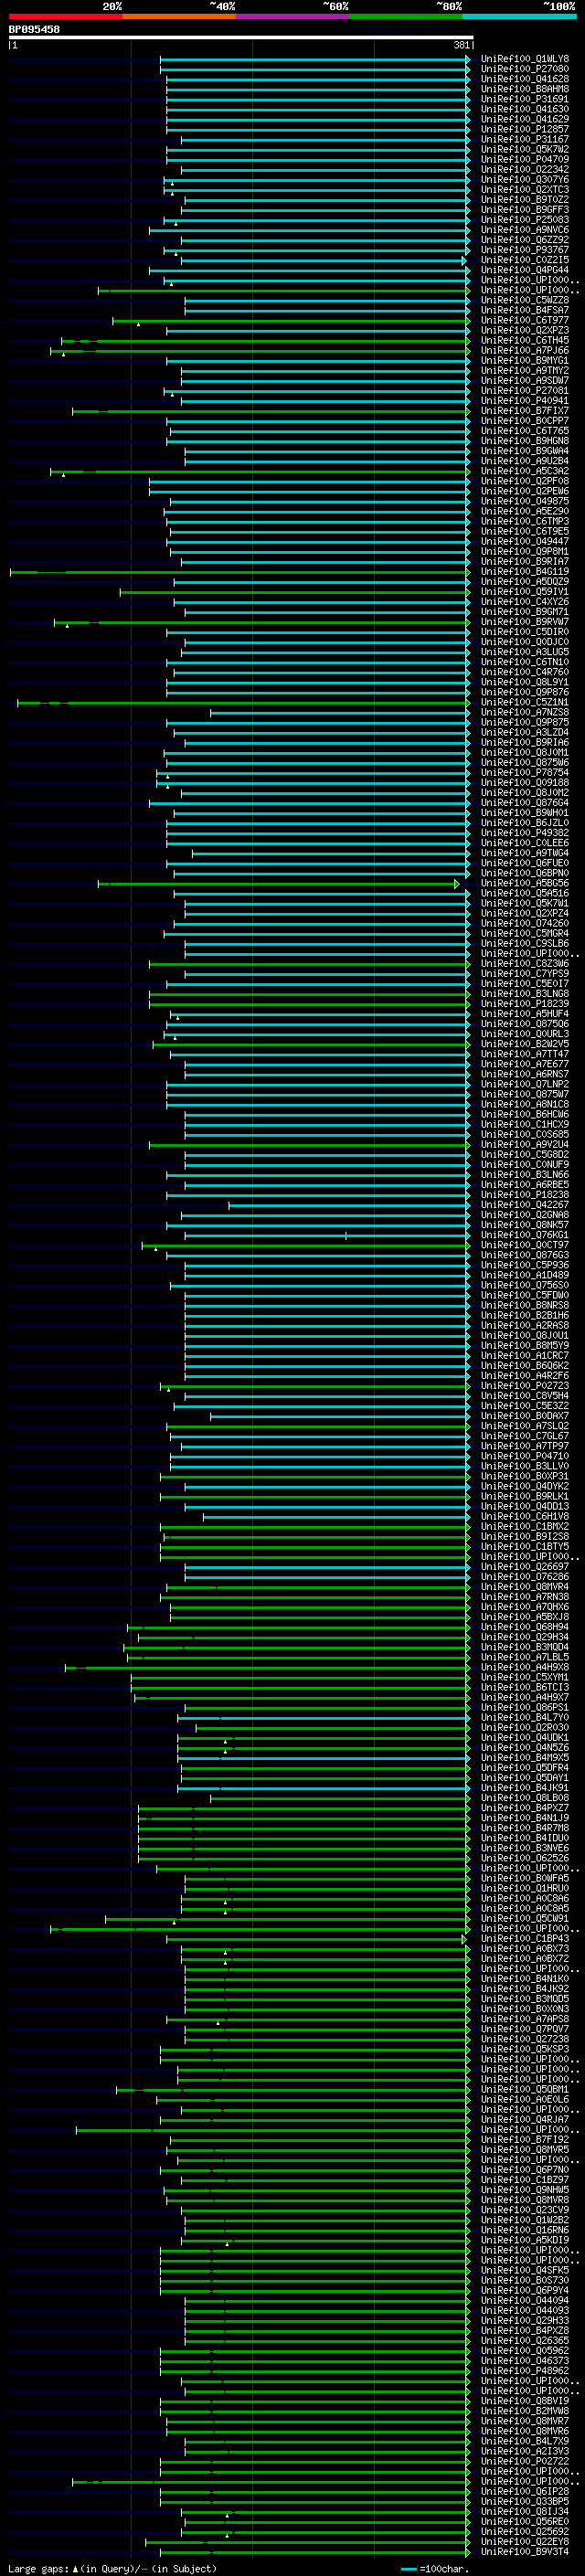Select hit UniRef100_B9RVW7

[x=524, y=622]
